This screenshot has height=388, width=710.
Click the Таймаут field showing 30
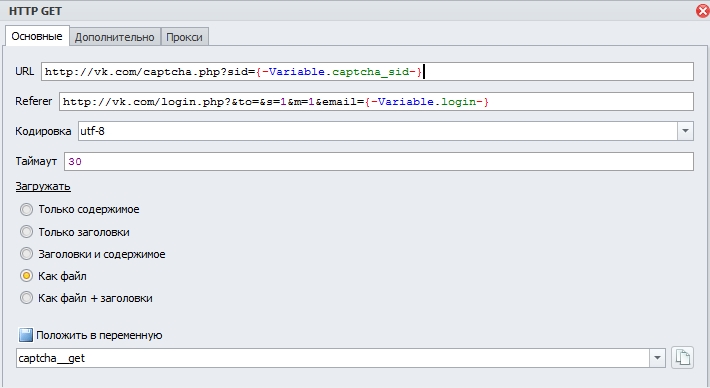(379, 162)
